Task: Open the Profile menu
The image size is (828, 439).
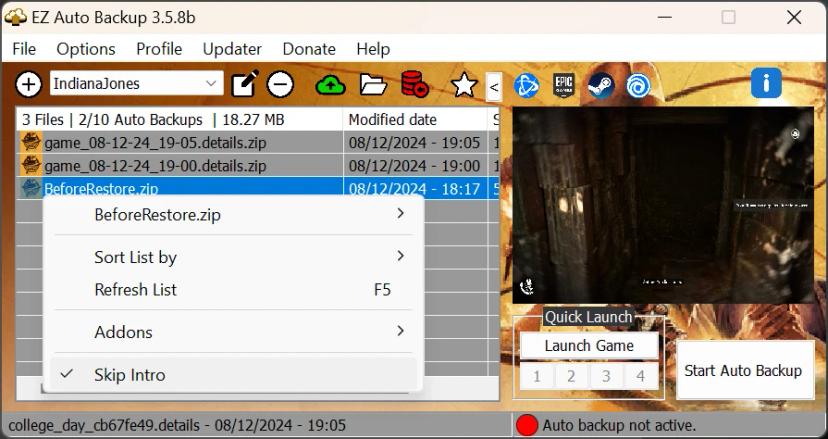Action: 159,49
